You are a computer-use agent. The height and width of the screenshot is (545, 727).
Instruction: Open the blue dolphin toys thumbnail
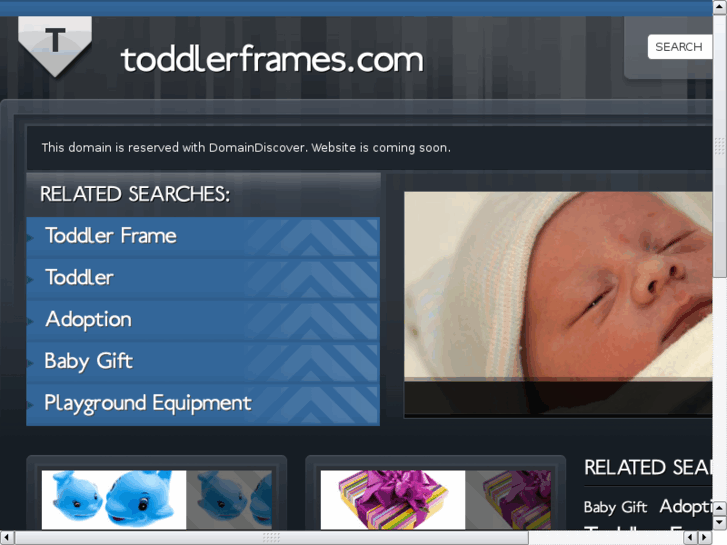(x=114, y=500)
